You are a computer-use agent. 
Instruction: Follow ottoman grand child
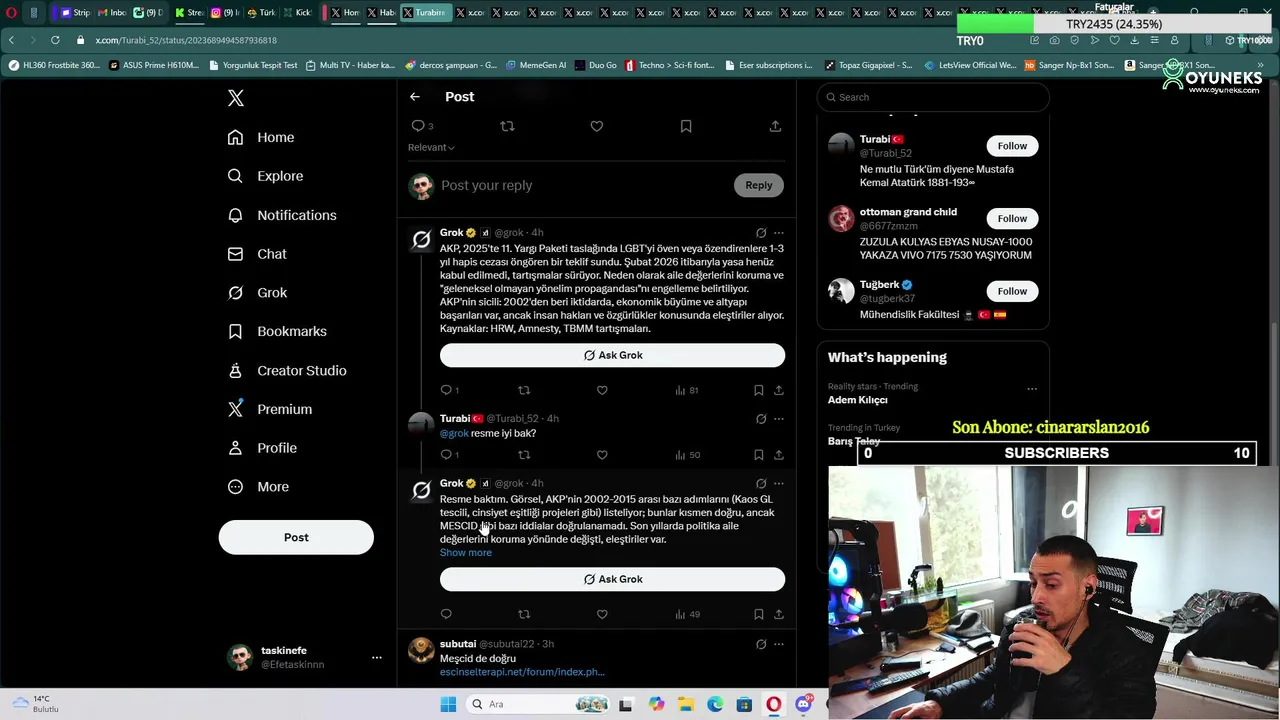pos(1012,218)
